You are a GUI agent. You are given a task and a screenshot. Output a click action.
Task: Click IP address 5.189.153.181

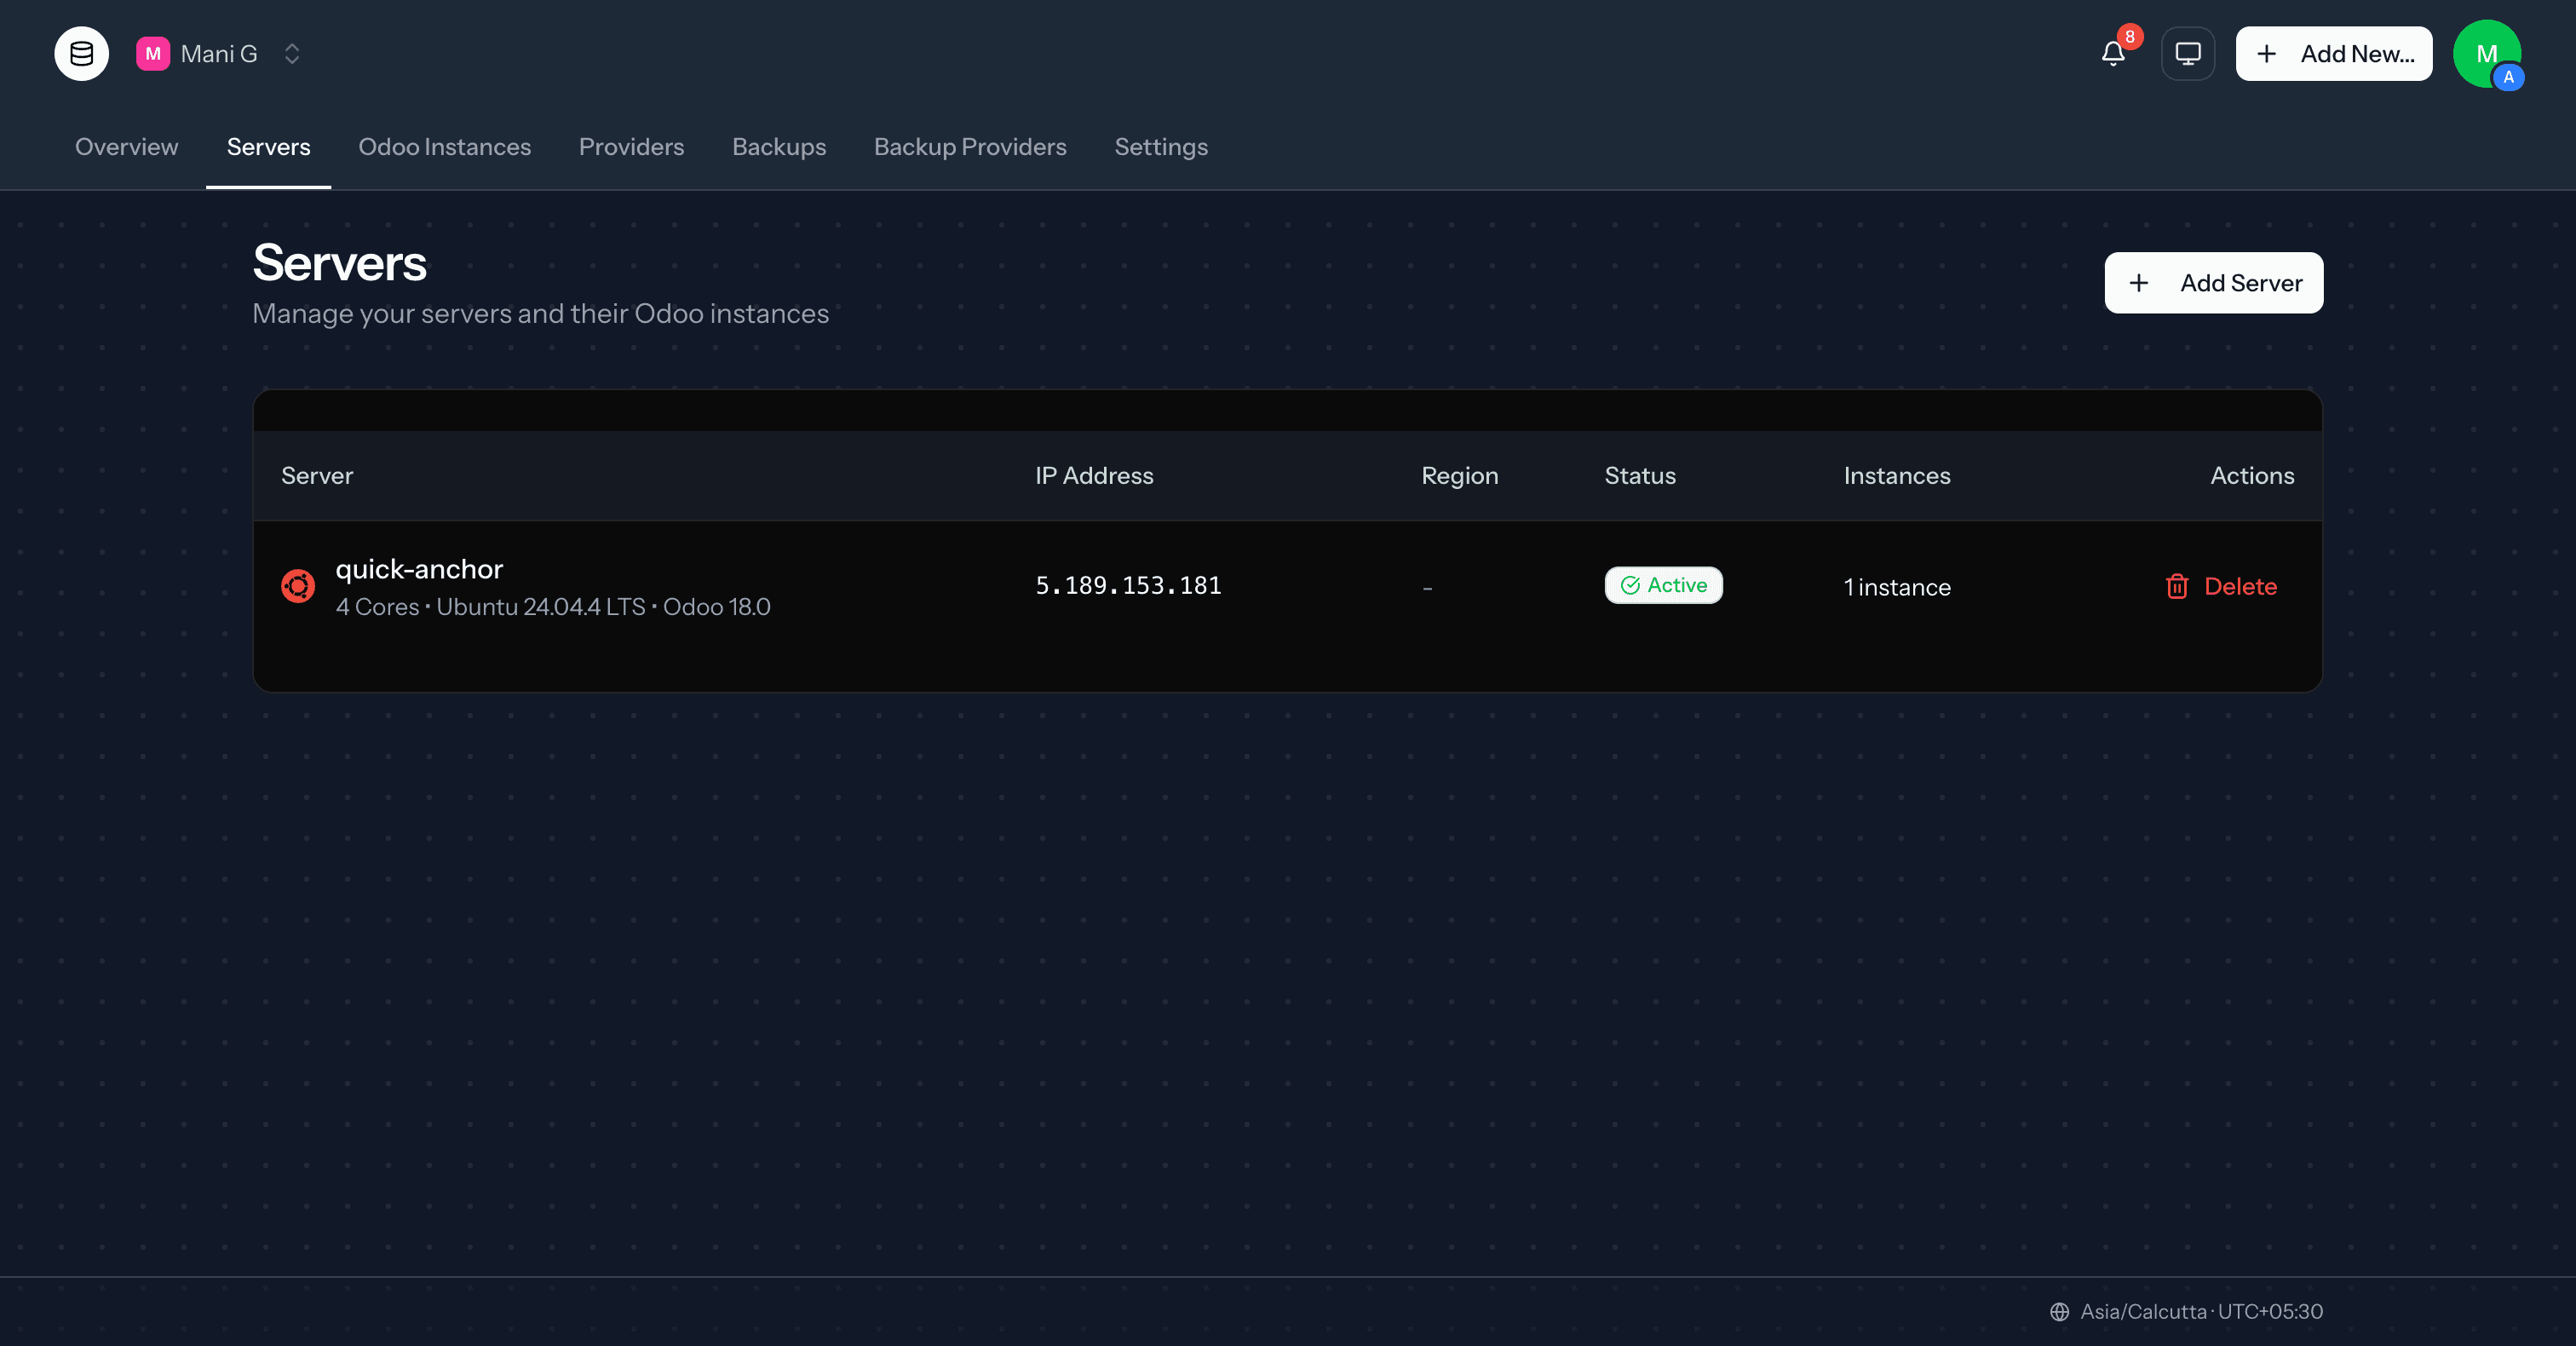click(1128, 586)
